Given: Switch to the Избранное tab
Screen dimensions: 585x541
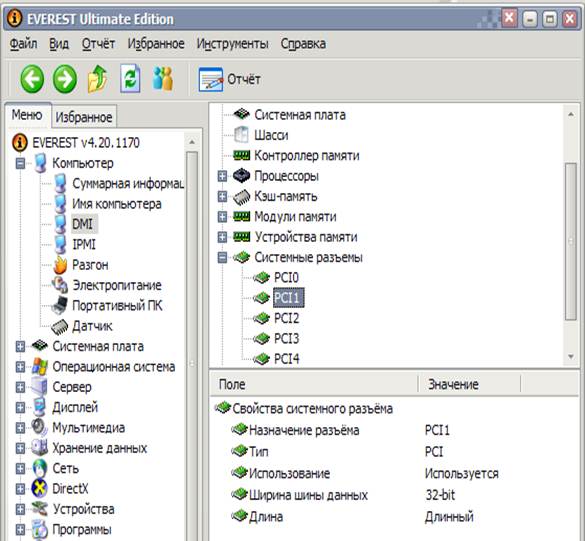Looking at the screenshot, I should tap(84, 117).
